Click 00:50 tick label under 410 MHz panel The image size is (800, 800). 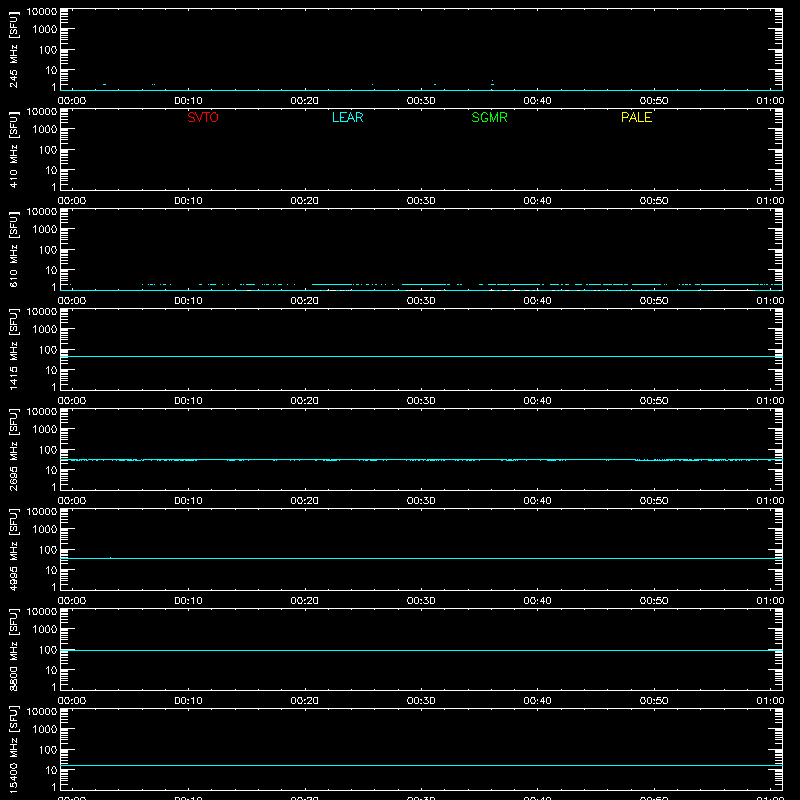(x=654, y=201)
